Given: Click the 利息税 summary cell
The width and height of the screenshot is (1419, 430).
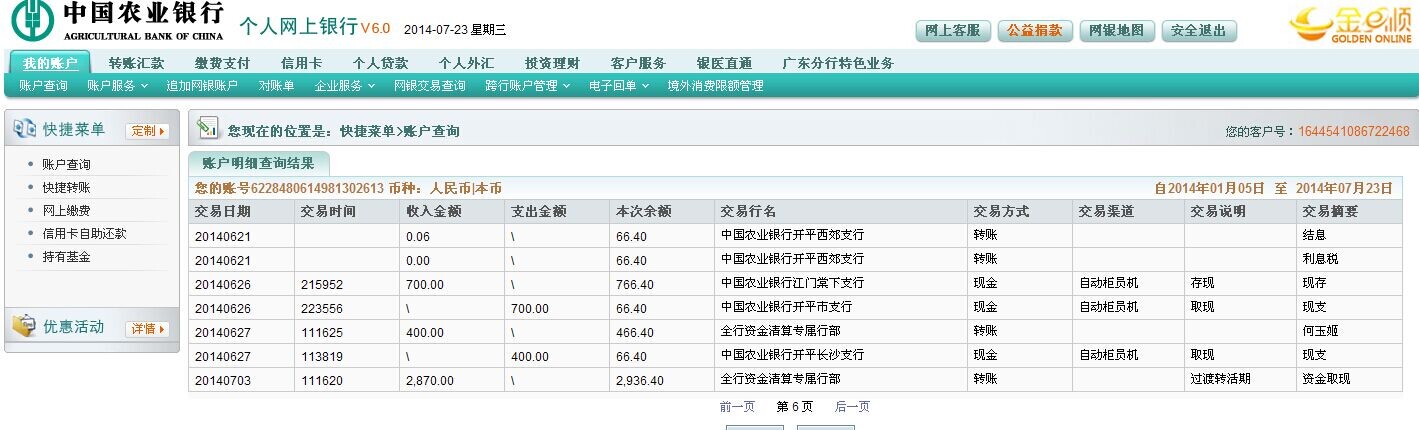Looking at the screenshot, I should coord(1350,260).
